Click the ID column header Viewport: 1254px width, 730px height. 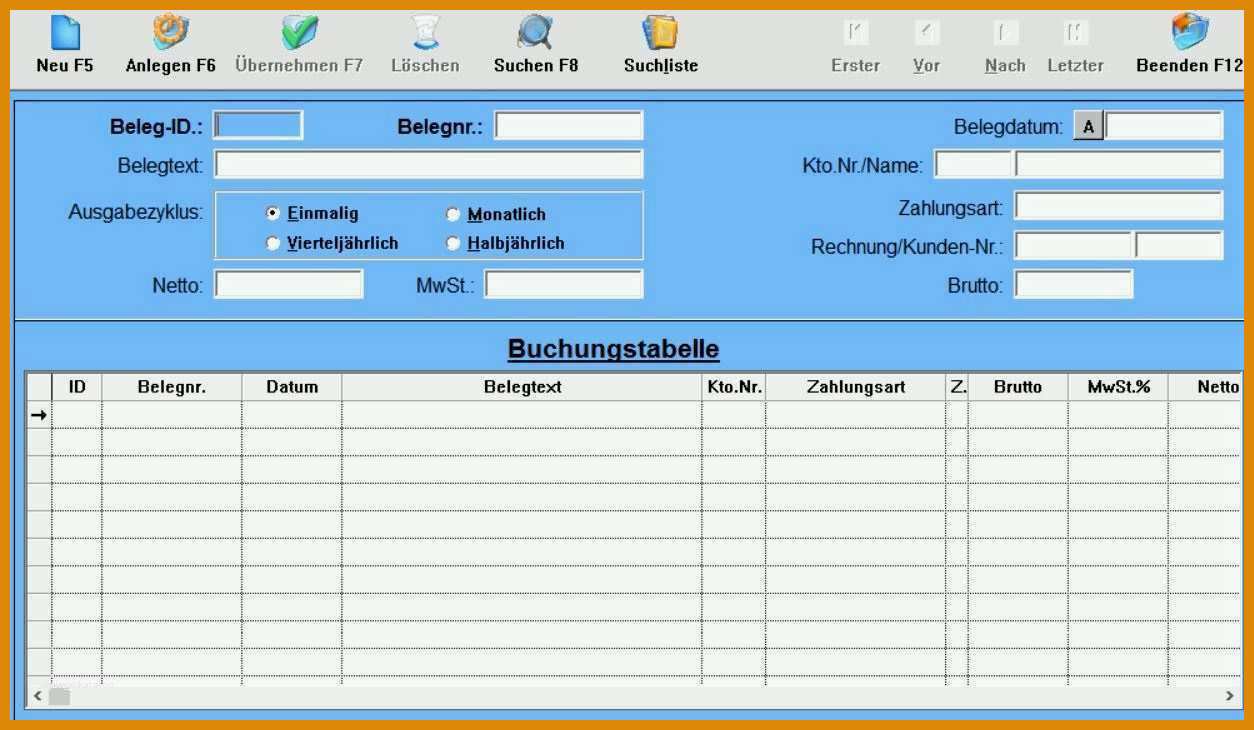pos(77,387)
